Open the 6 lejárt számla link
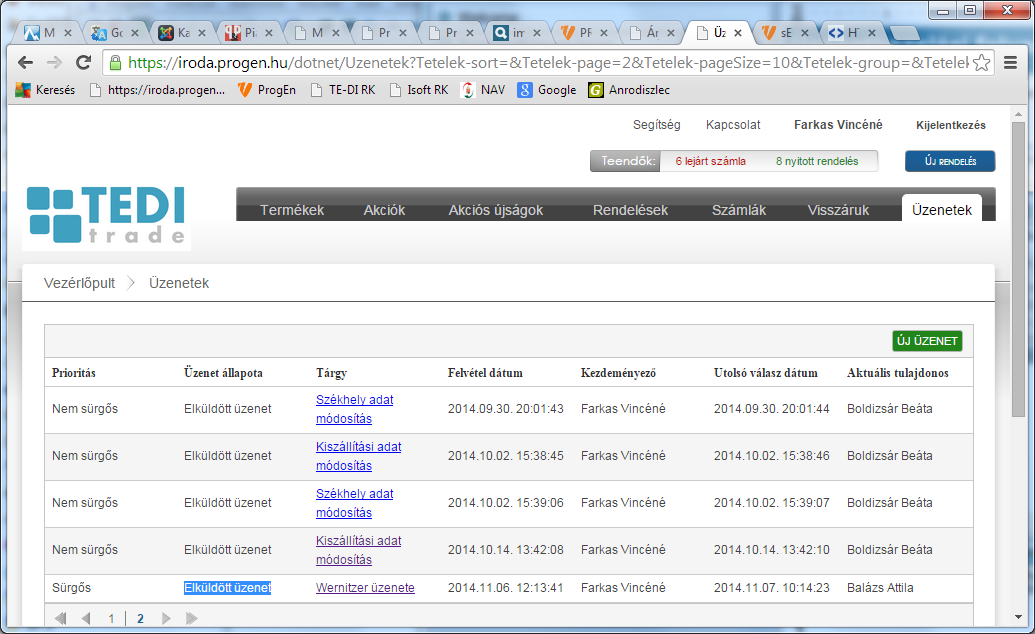 coord(710,161)
